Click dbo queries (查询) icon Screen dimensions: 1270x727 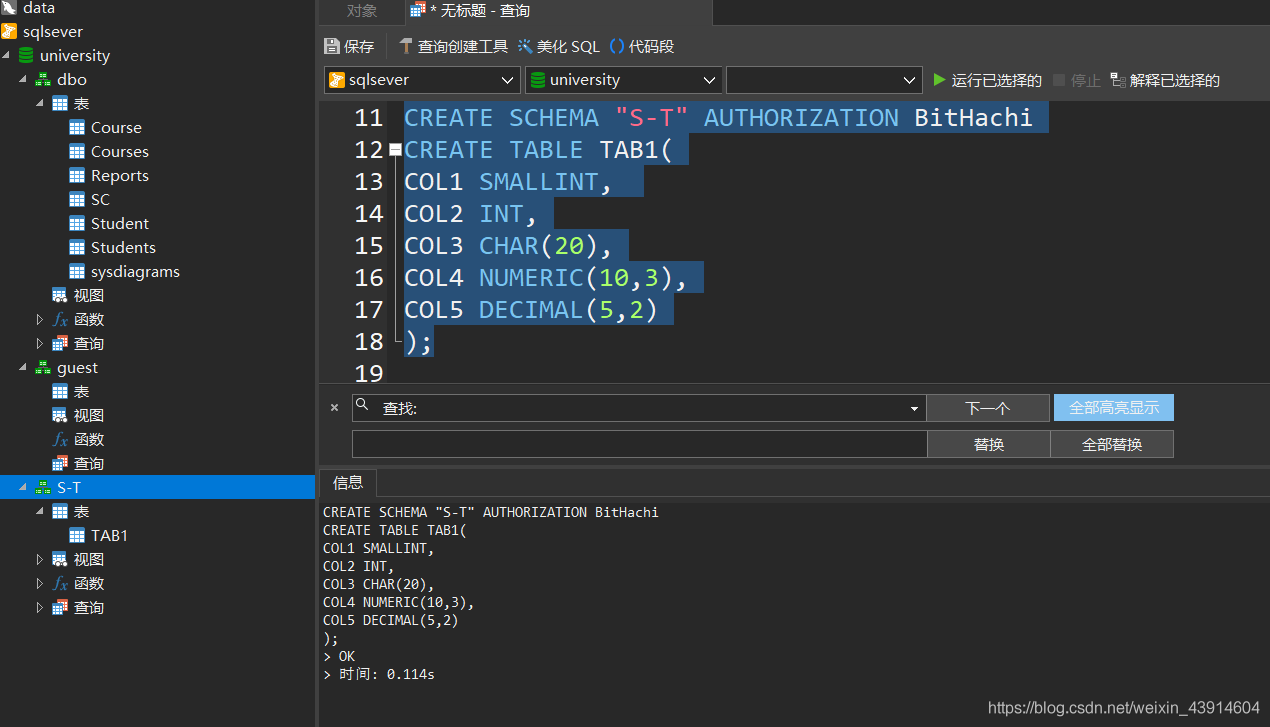click(60, 344)
